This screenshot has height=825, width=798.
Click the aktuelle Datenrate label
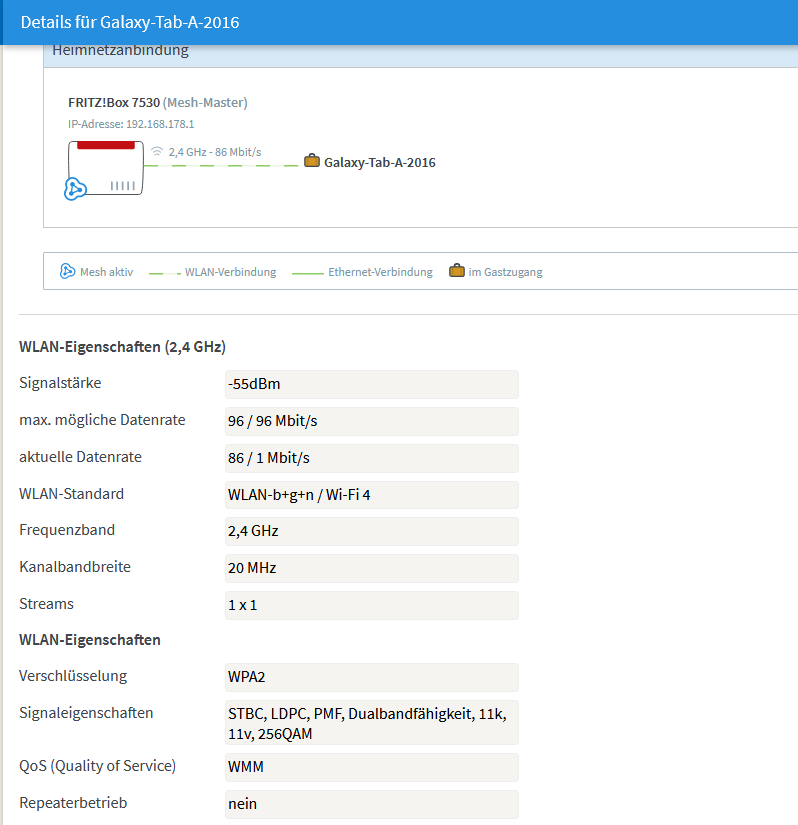[x=80, y=457]
